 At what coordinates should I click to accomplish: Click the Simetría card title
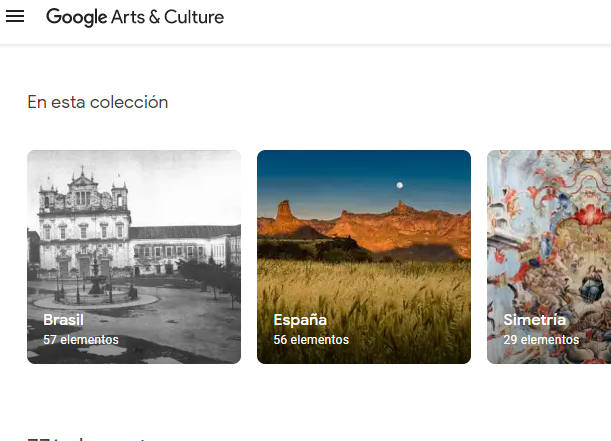(x=535, y=320)
